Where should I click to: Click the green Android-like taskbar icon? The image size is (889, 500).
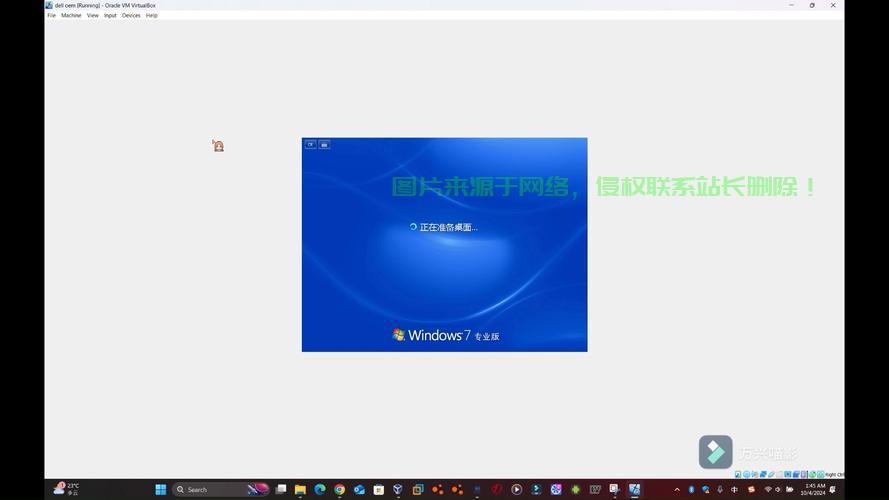575,489
